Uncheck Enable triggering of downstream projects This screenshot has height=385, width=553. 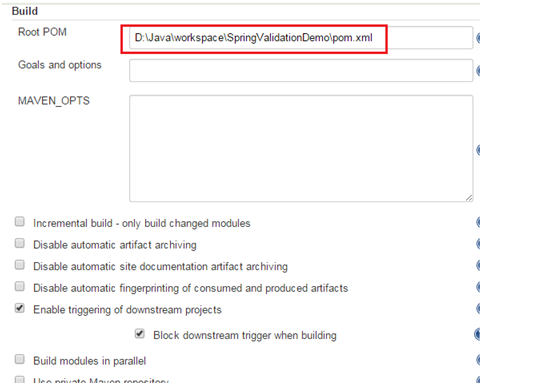pyautogui.click(x=20, y=308)
